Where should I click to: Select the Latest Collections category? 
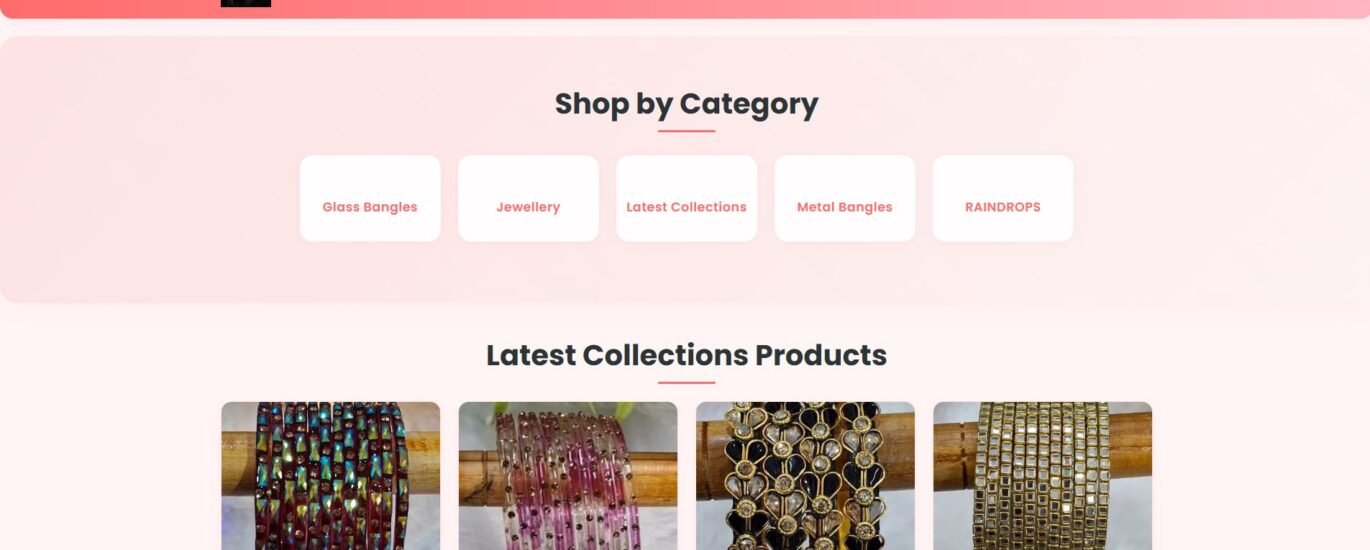point(686,198)
